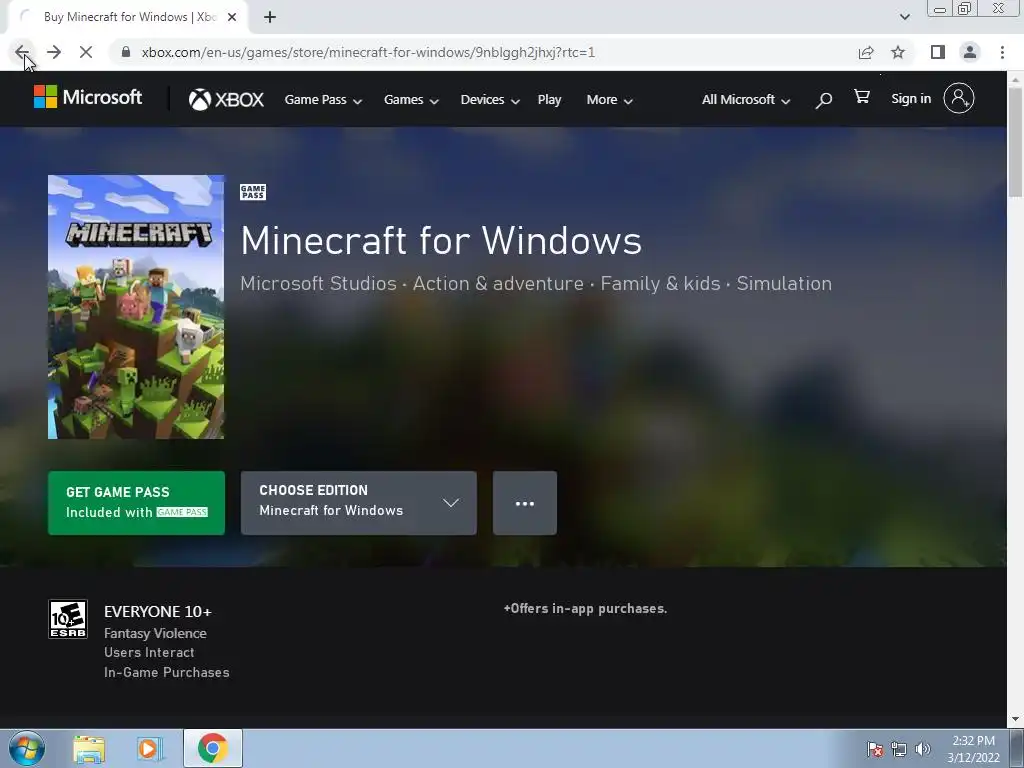Screen dimensions: 1024x768
Task: Expand the All Microsoft menu
Action: (x=746, y=100)
